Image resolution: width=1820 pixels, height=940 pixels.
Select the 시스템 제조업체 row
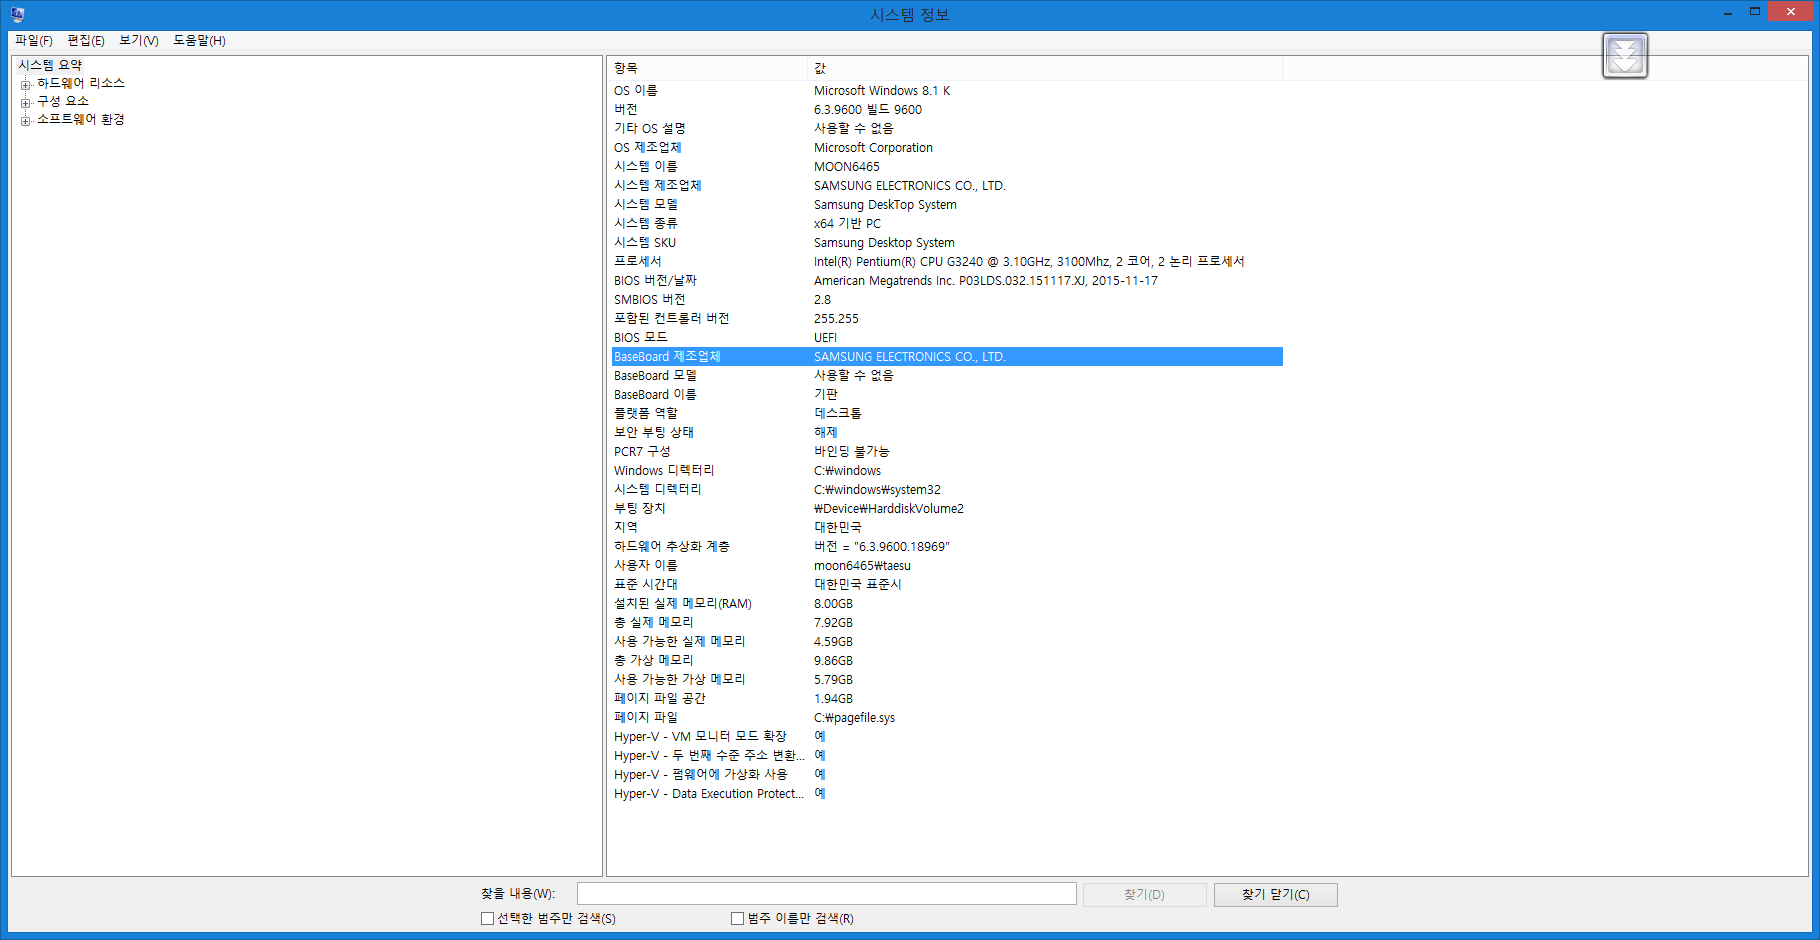click(x=947, y=186)
